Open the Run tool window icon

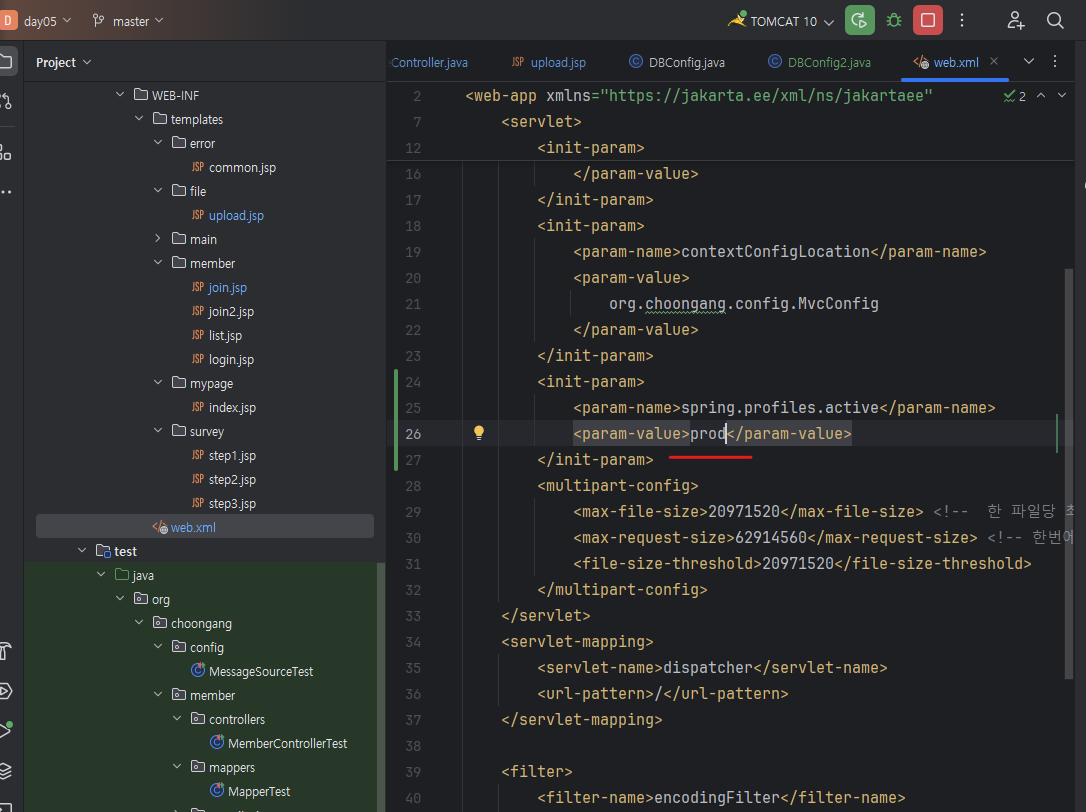[6, 730]
